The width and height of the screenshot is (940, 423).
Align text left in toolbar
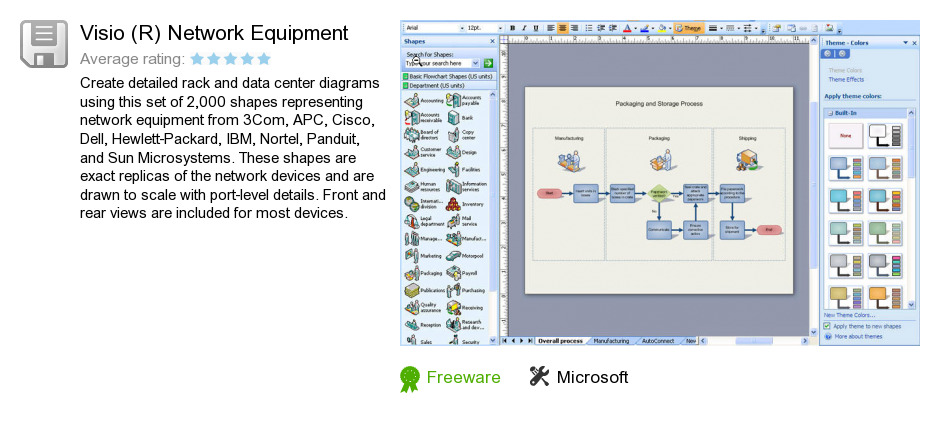pyautogui.click(x=550, y=28)
